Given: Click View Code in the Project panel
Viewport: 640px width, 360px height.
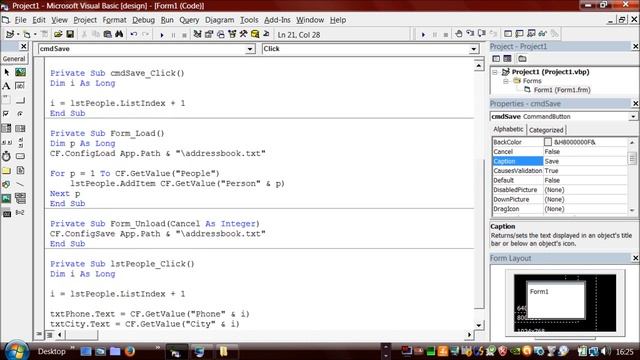Looking at the screenshot, I should click(496, 59).
